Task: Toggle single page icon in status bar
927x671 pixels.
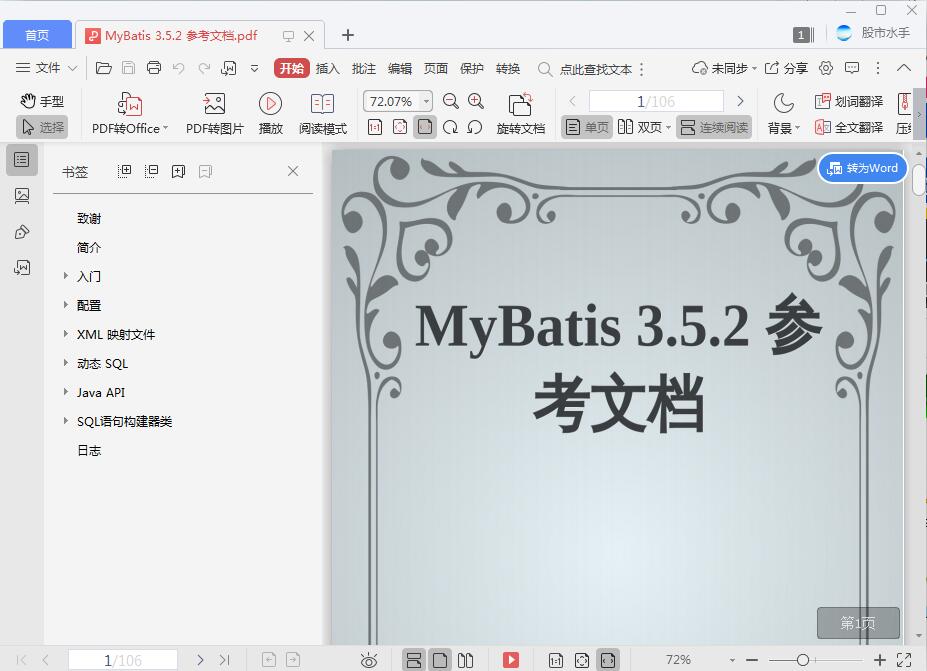Action: [440, 660]
